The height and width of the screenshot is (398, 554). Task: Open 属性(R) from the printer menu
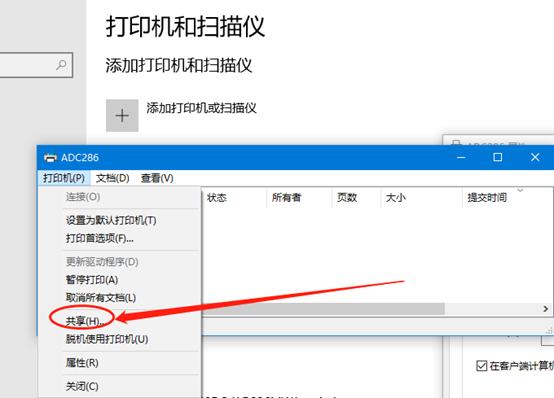tap(82, 363)
